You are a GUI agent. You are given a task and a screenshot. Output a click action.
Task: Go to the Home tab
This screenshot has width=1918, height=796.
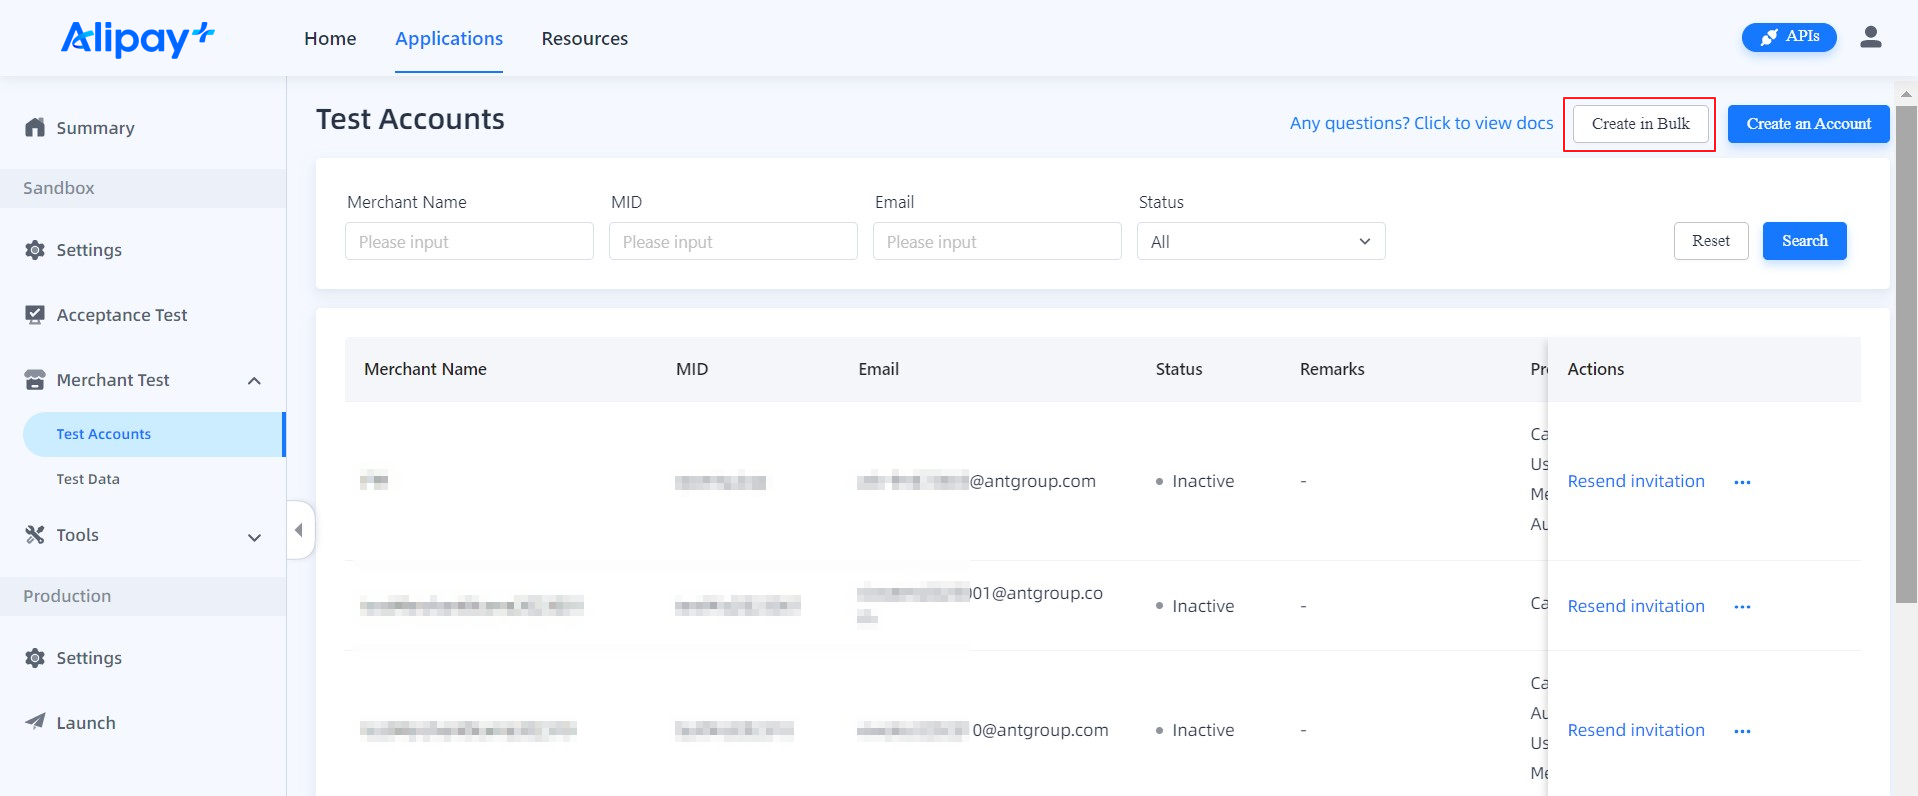tap(330, 38)
